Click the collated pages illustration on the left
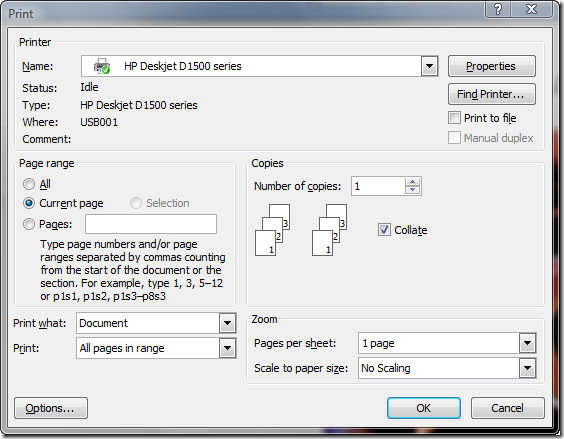The height and width of the screenshot is (439, 564). 272,230
